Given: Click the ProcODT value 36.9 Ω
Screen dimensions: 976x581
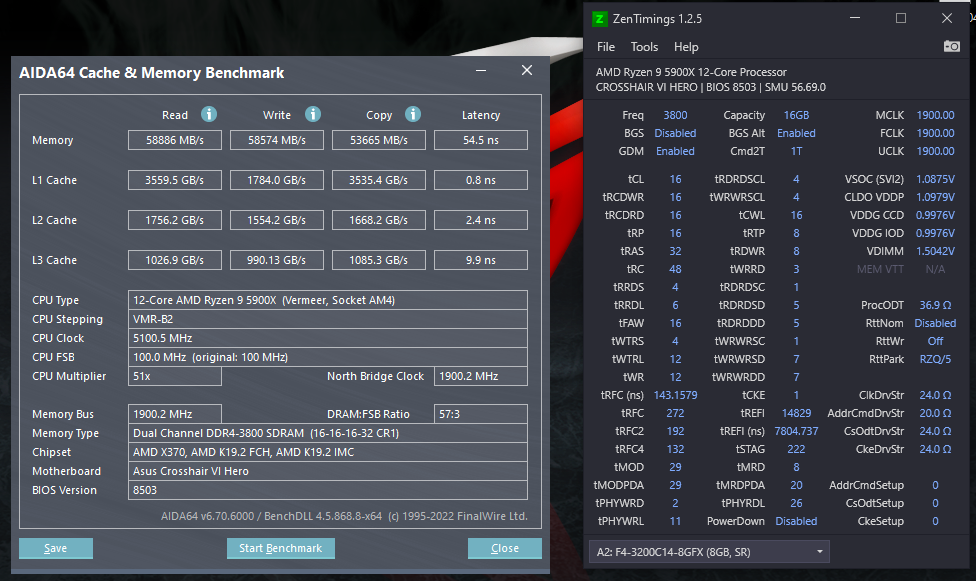Looking at the screenshot, I should tap(935, 305).
